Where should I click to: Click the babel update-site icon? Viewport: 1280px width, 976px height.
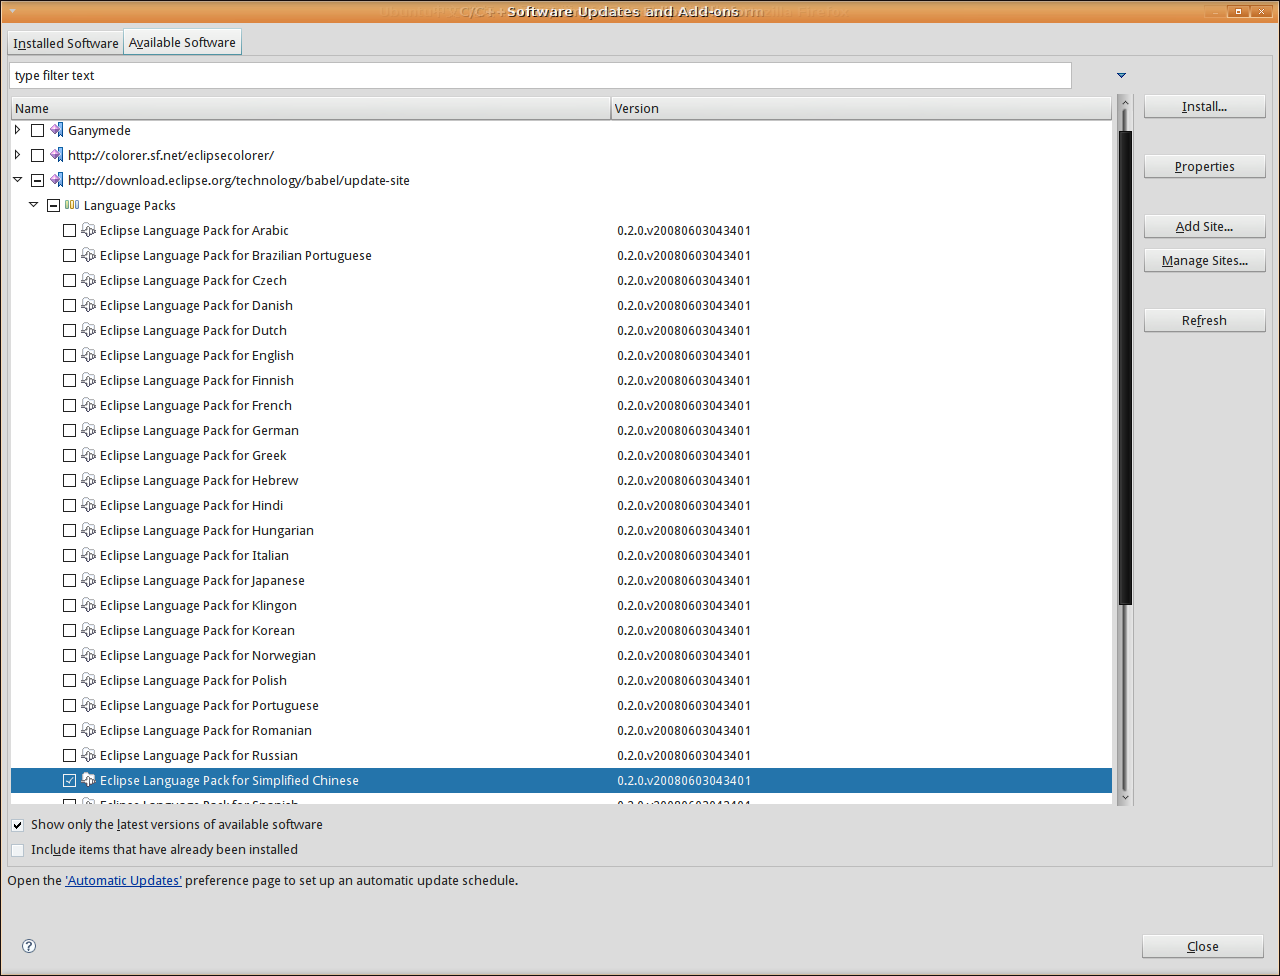pyautogui.click(x=57, y=180)
